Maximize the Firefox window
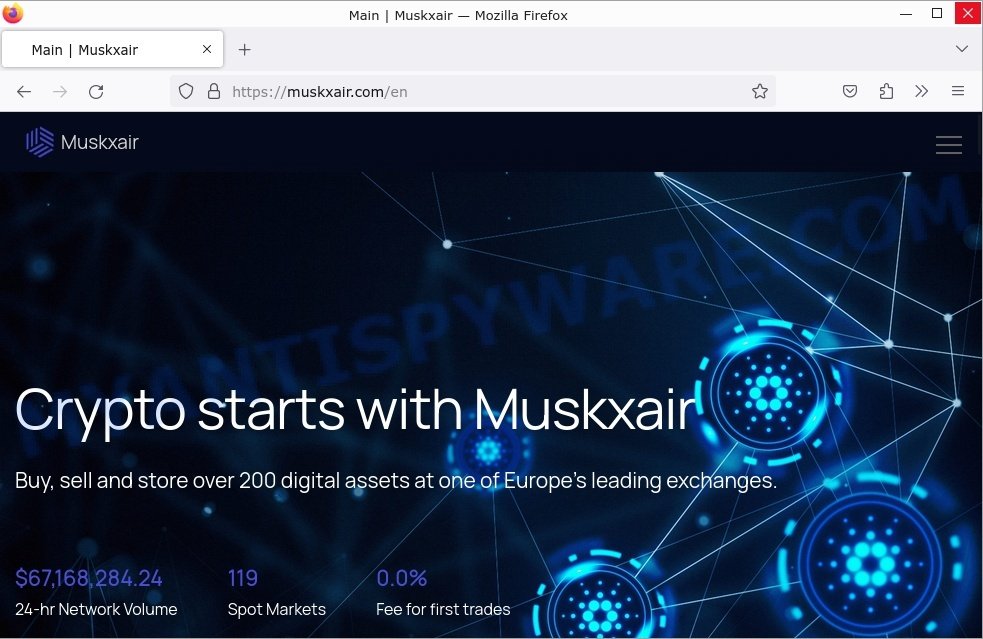 [x=937, y=13]
